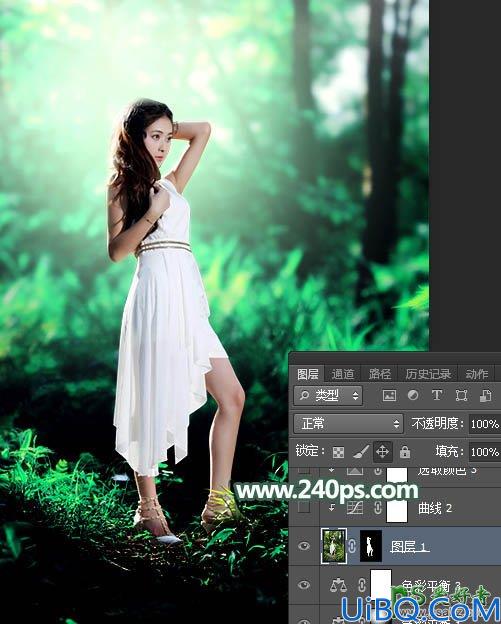Select the white mask thumbnail of 曲线 2
Viewport: 501px width, 624px height.
coord(397,509)
